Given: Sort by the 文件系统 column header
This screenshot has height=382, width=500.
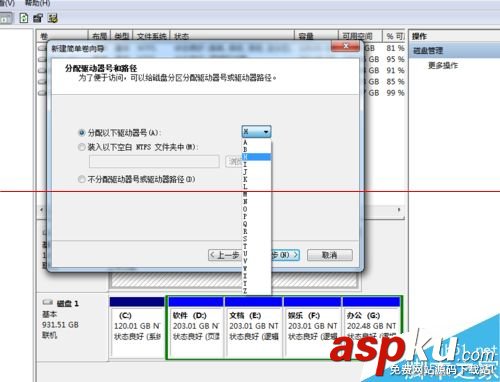Looking at the screenshot, I should click(151, 36).
